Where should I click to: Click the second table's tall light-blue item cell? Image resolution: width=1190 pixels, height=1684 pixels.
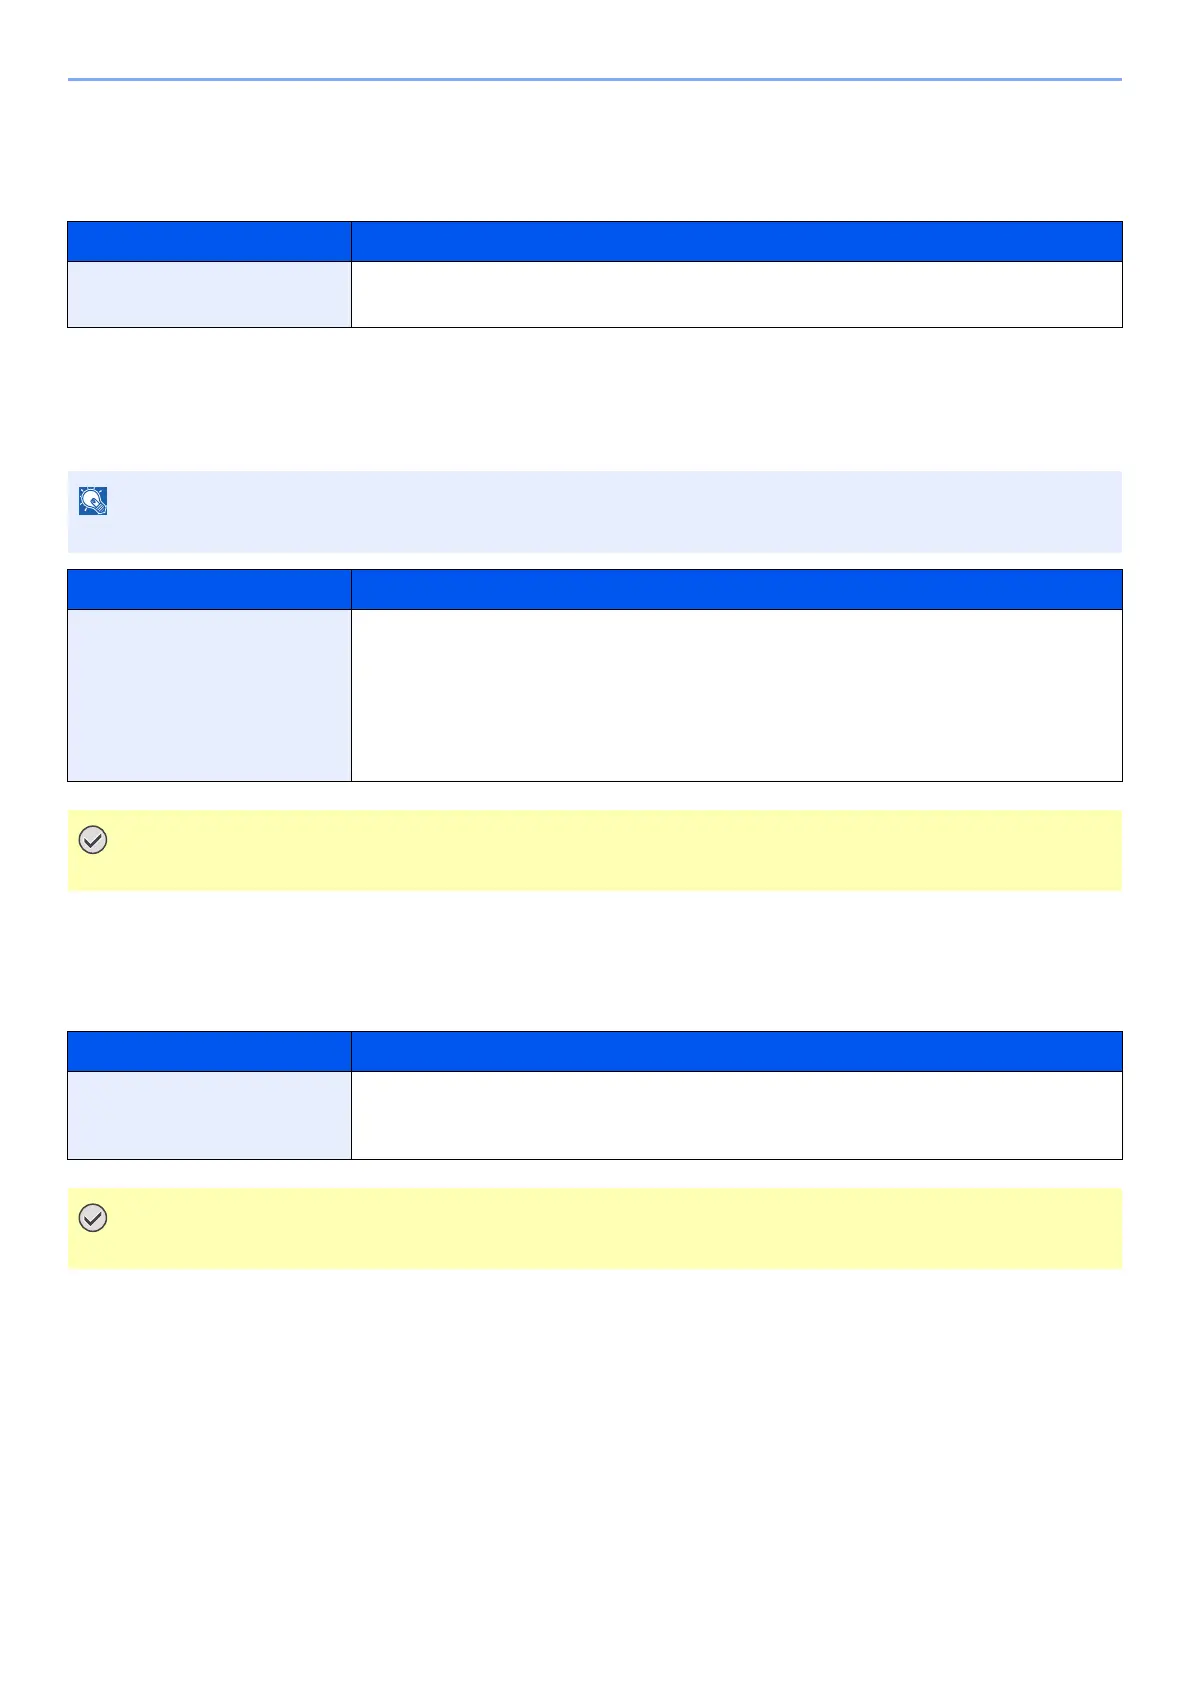[209, 695]
